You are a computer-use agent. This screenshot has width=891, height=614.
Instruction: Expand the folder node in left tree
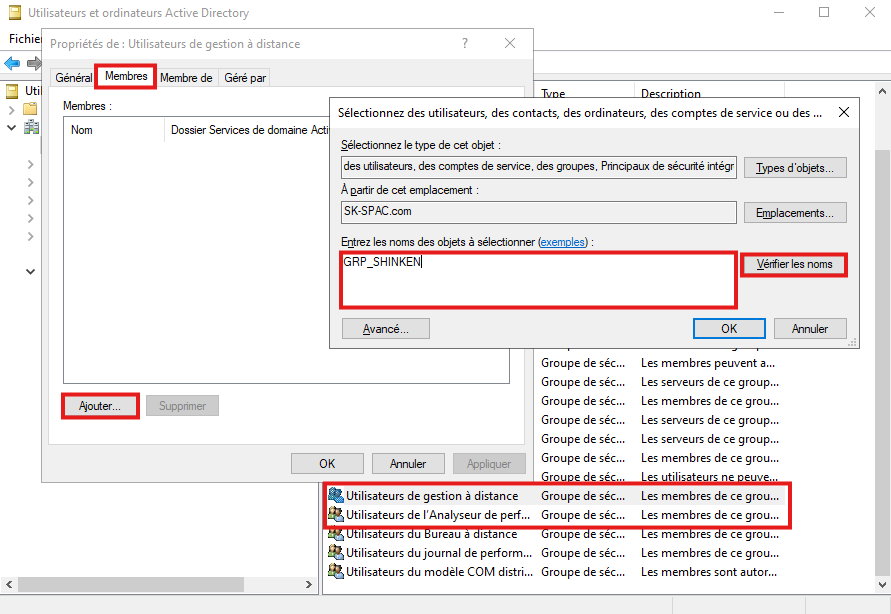12,108
